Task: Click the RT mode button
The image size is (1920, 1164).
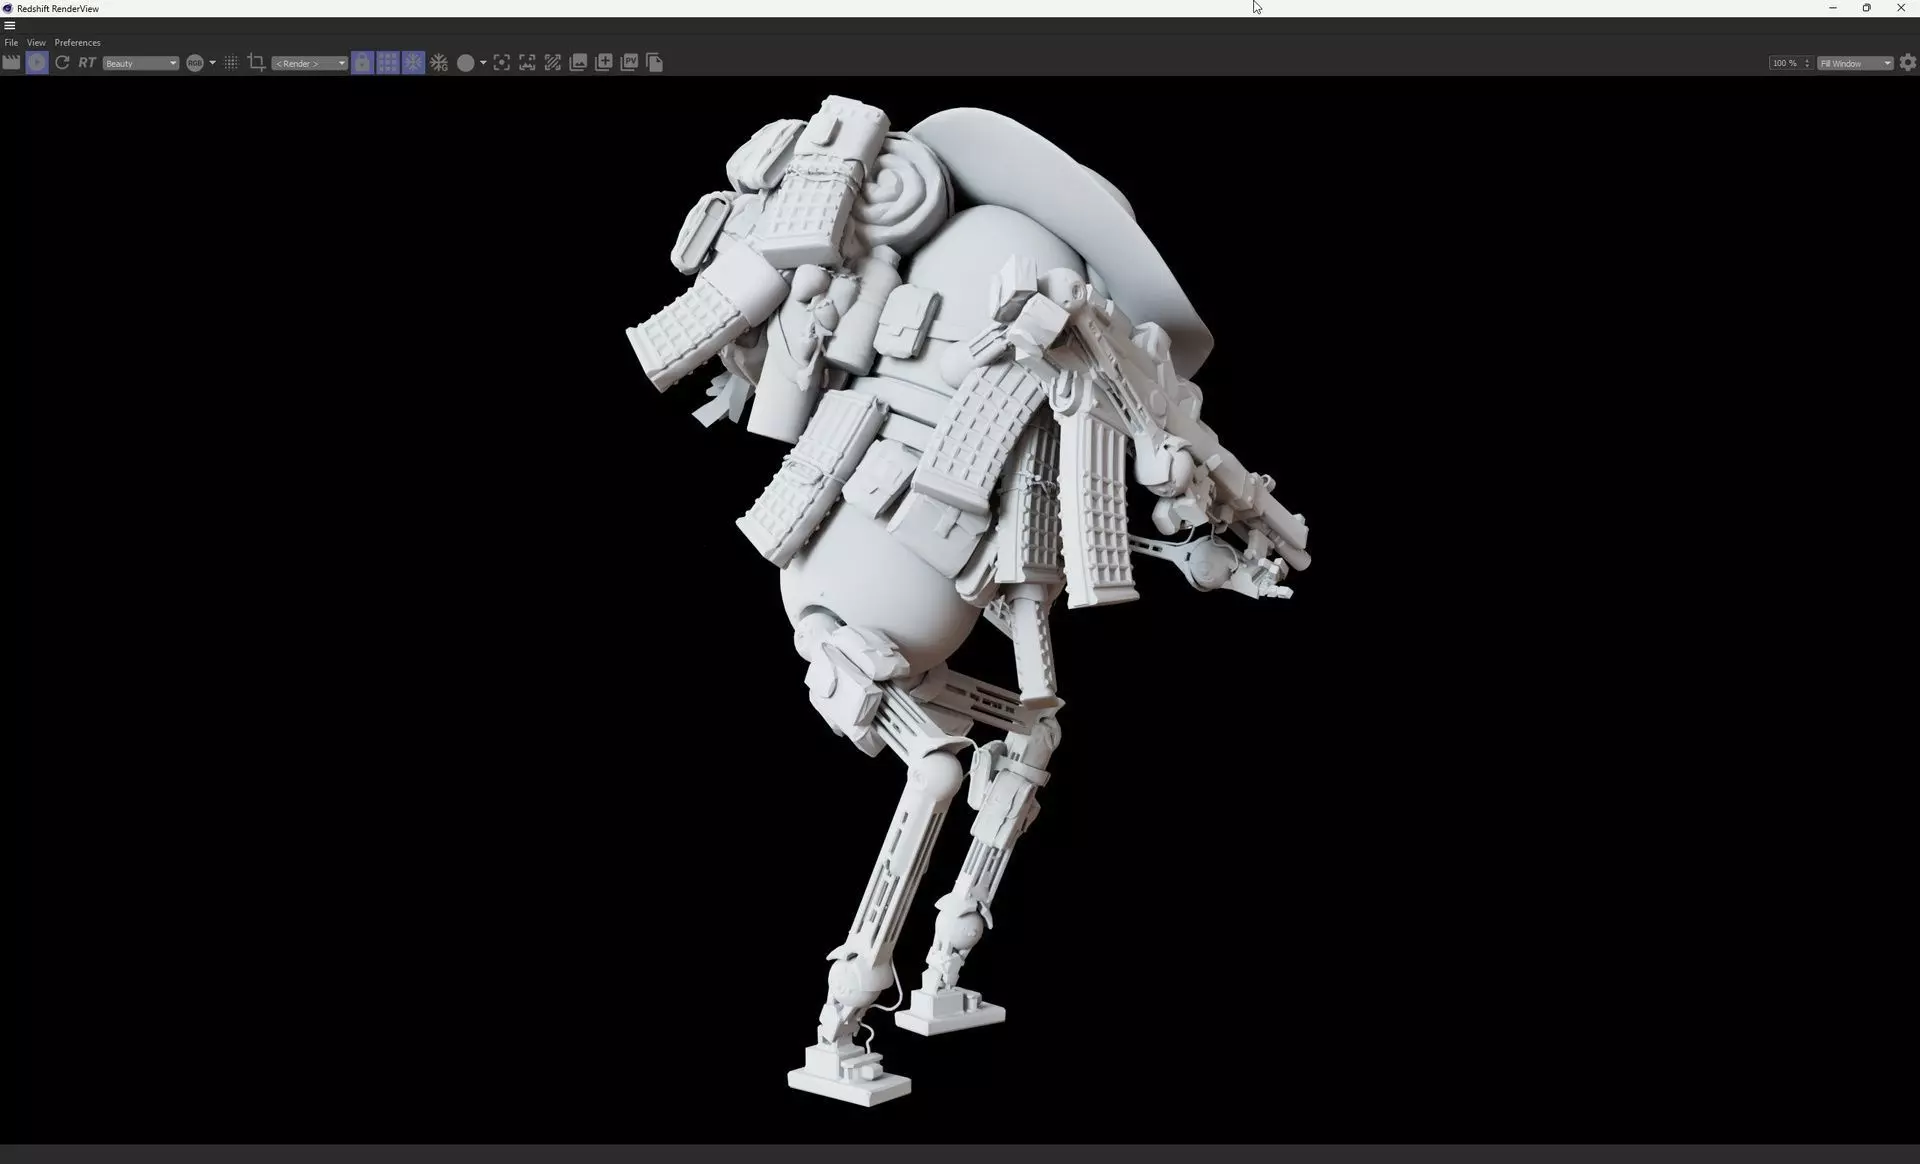Action: point(87,63)
